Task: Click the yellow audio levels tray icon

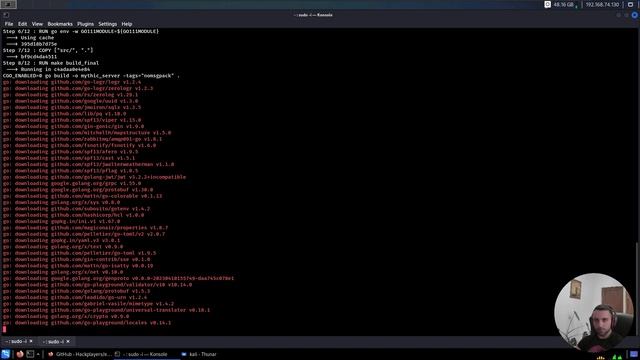Action: point(601,357)
